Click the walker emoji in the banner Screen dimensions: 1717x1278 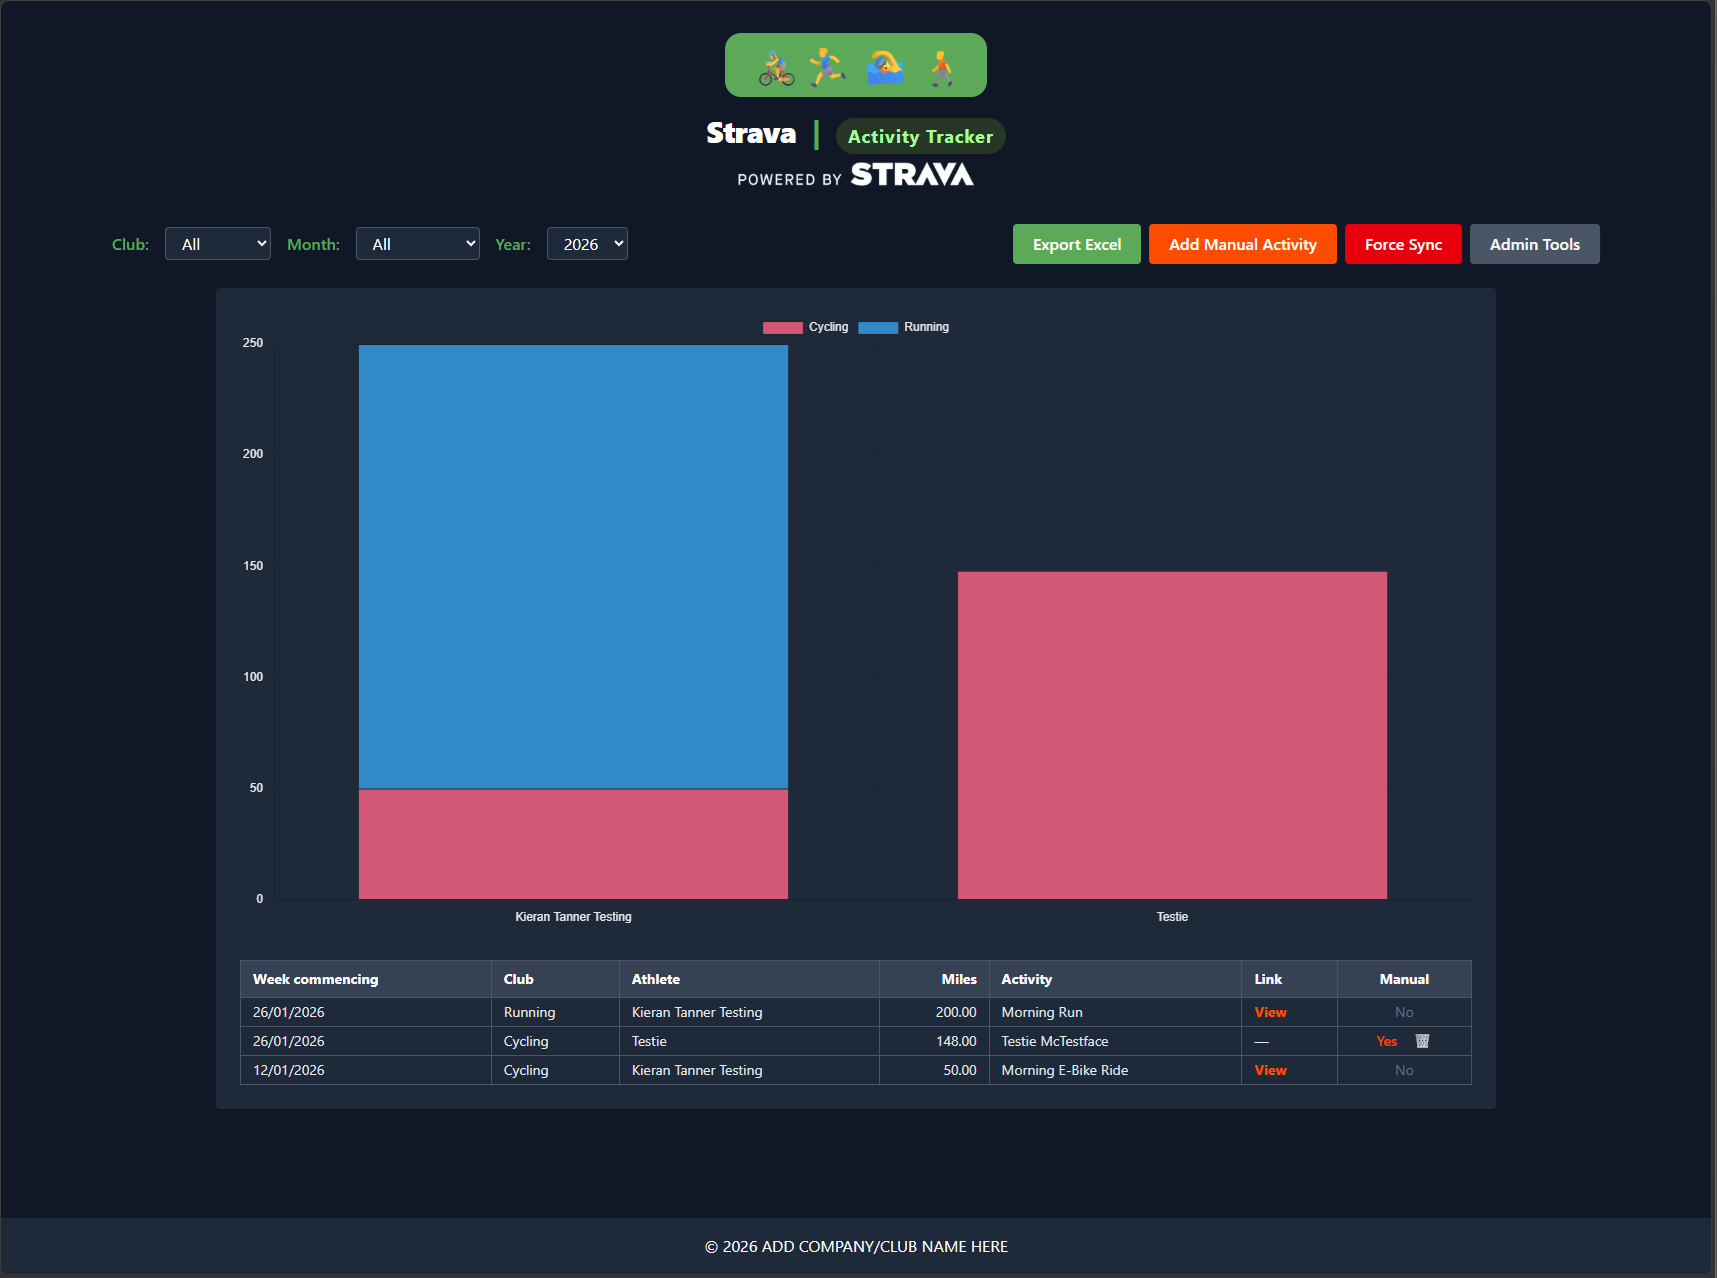941,68
